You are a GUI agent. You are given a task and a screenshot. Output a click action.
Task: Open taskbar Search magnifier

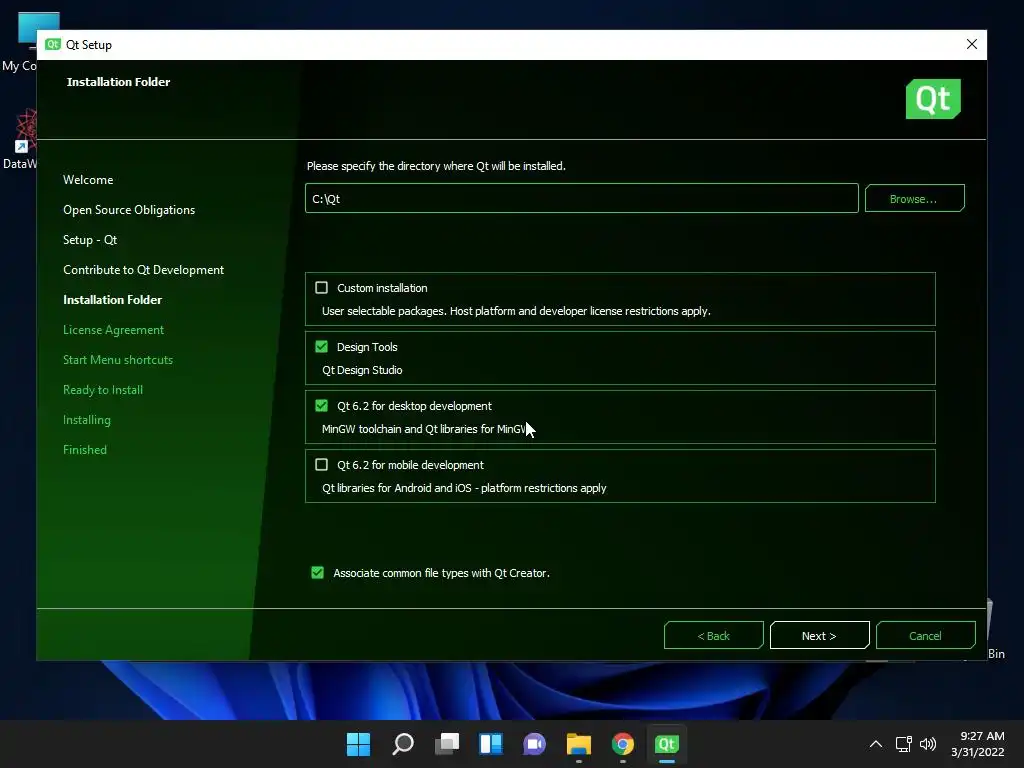pyautogui.click(x=402, y=744)
